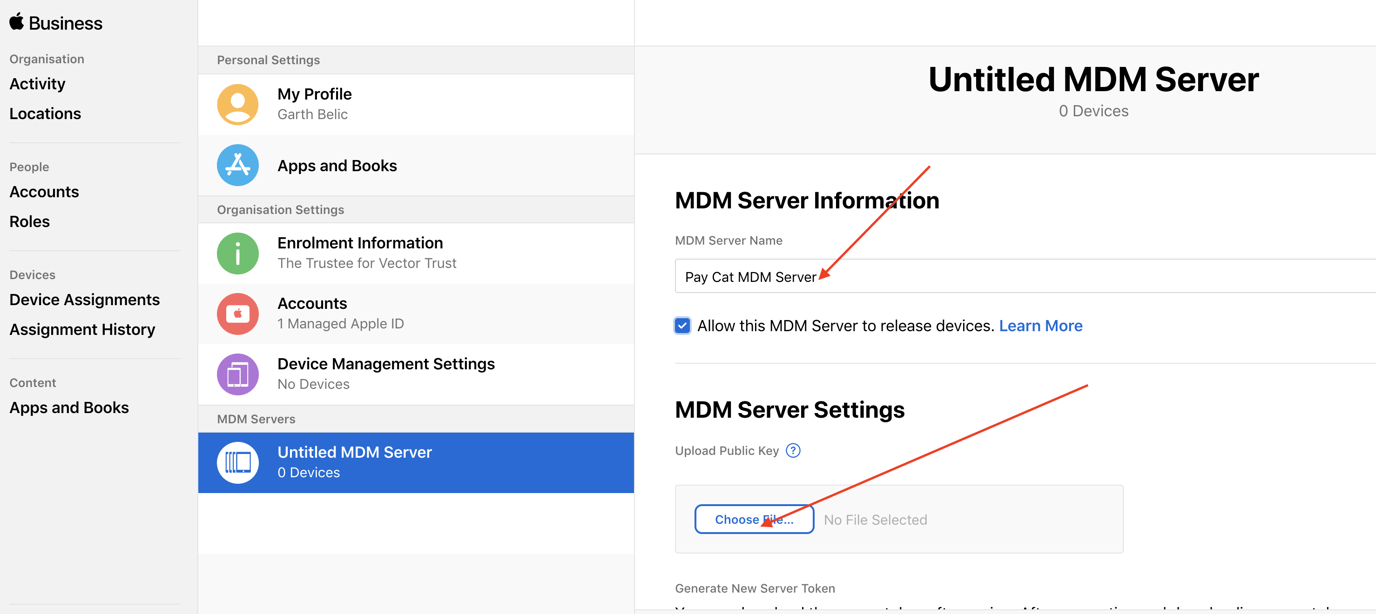
Task: Open Locations in the sidebar
Action: [x=45, y=114]
